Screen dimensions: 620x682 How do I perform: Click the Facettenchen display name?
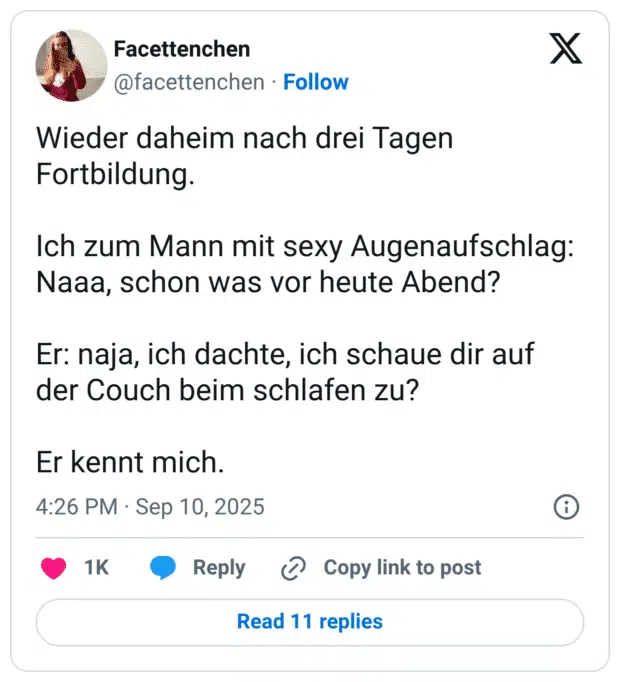coord(182,49)
